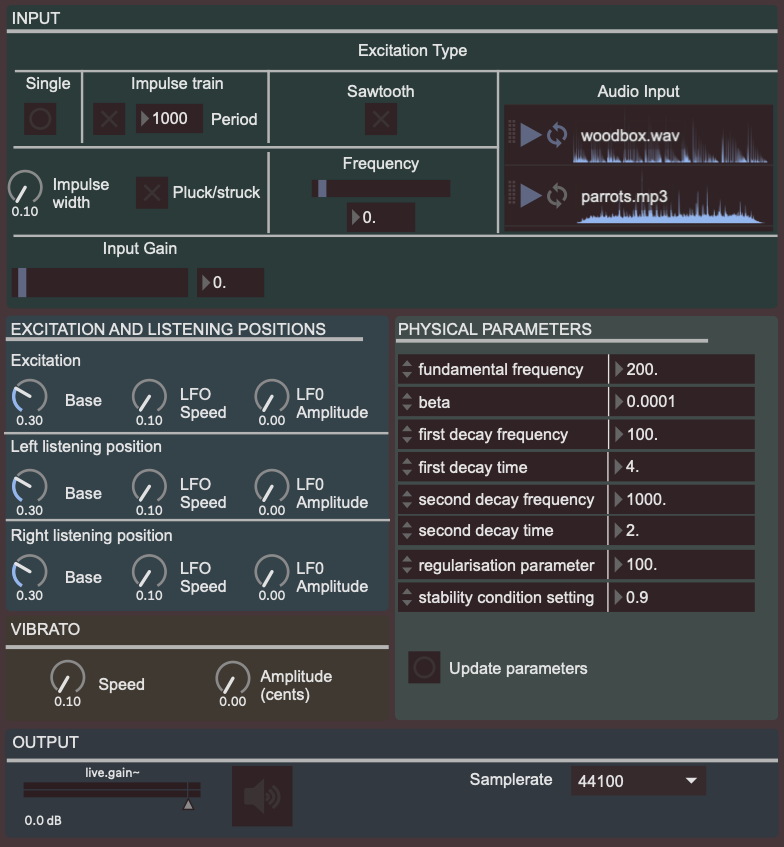Click the Excitation LFO Amplitude dial

point(272,397)
